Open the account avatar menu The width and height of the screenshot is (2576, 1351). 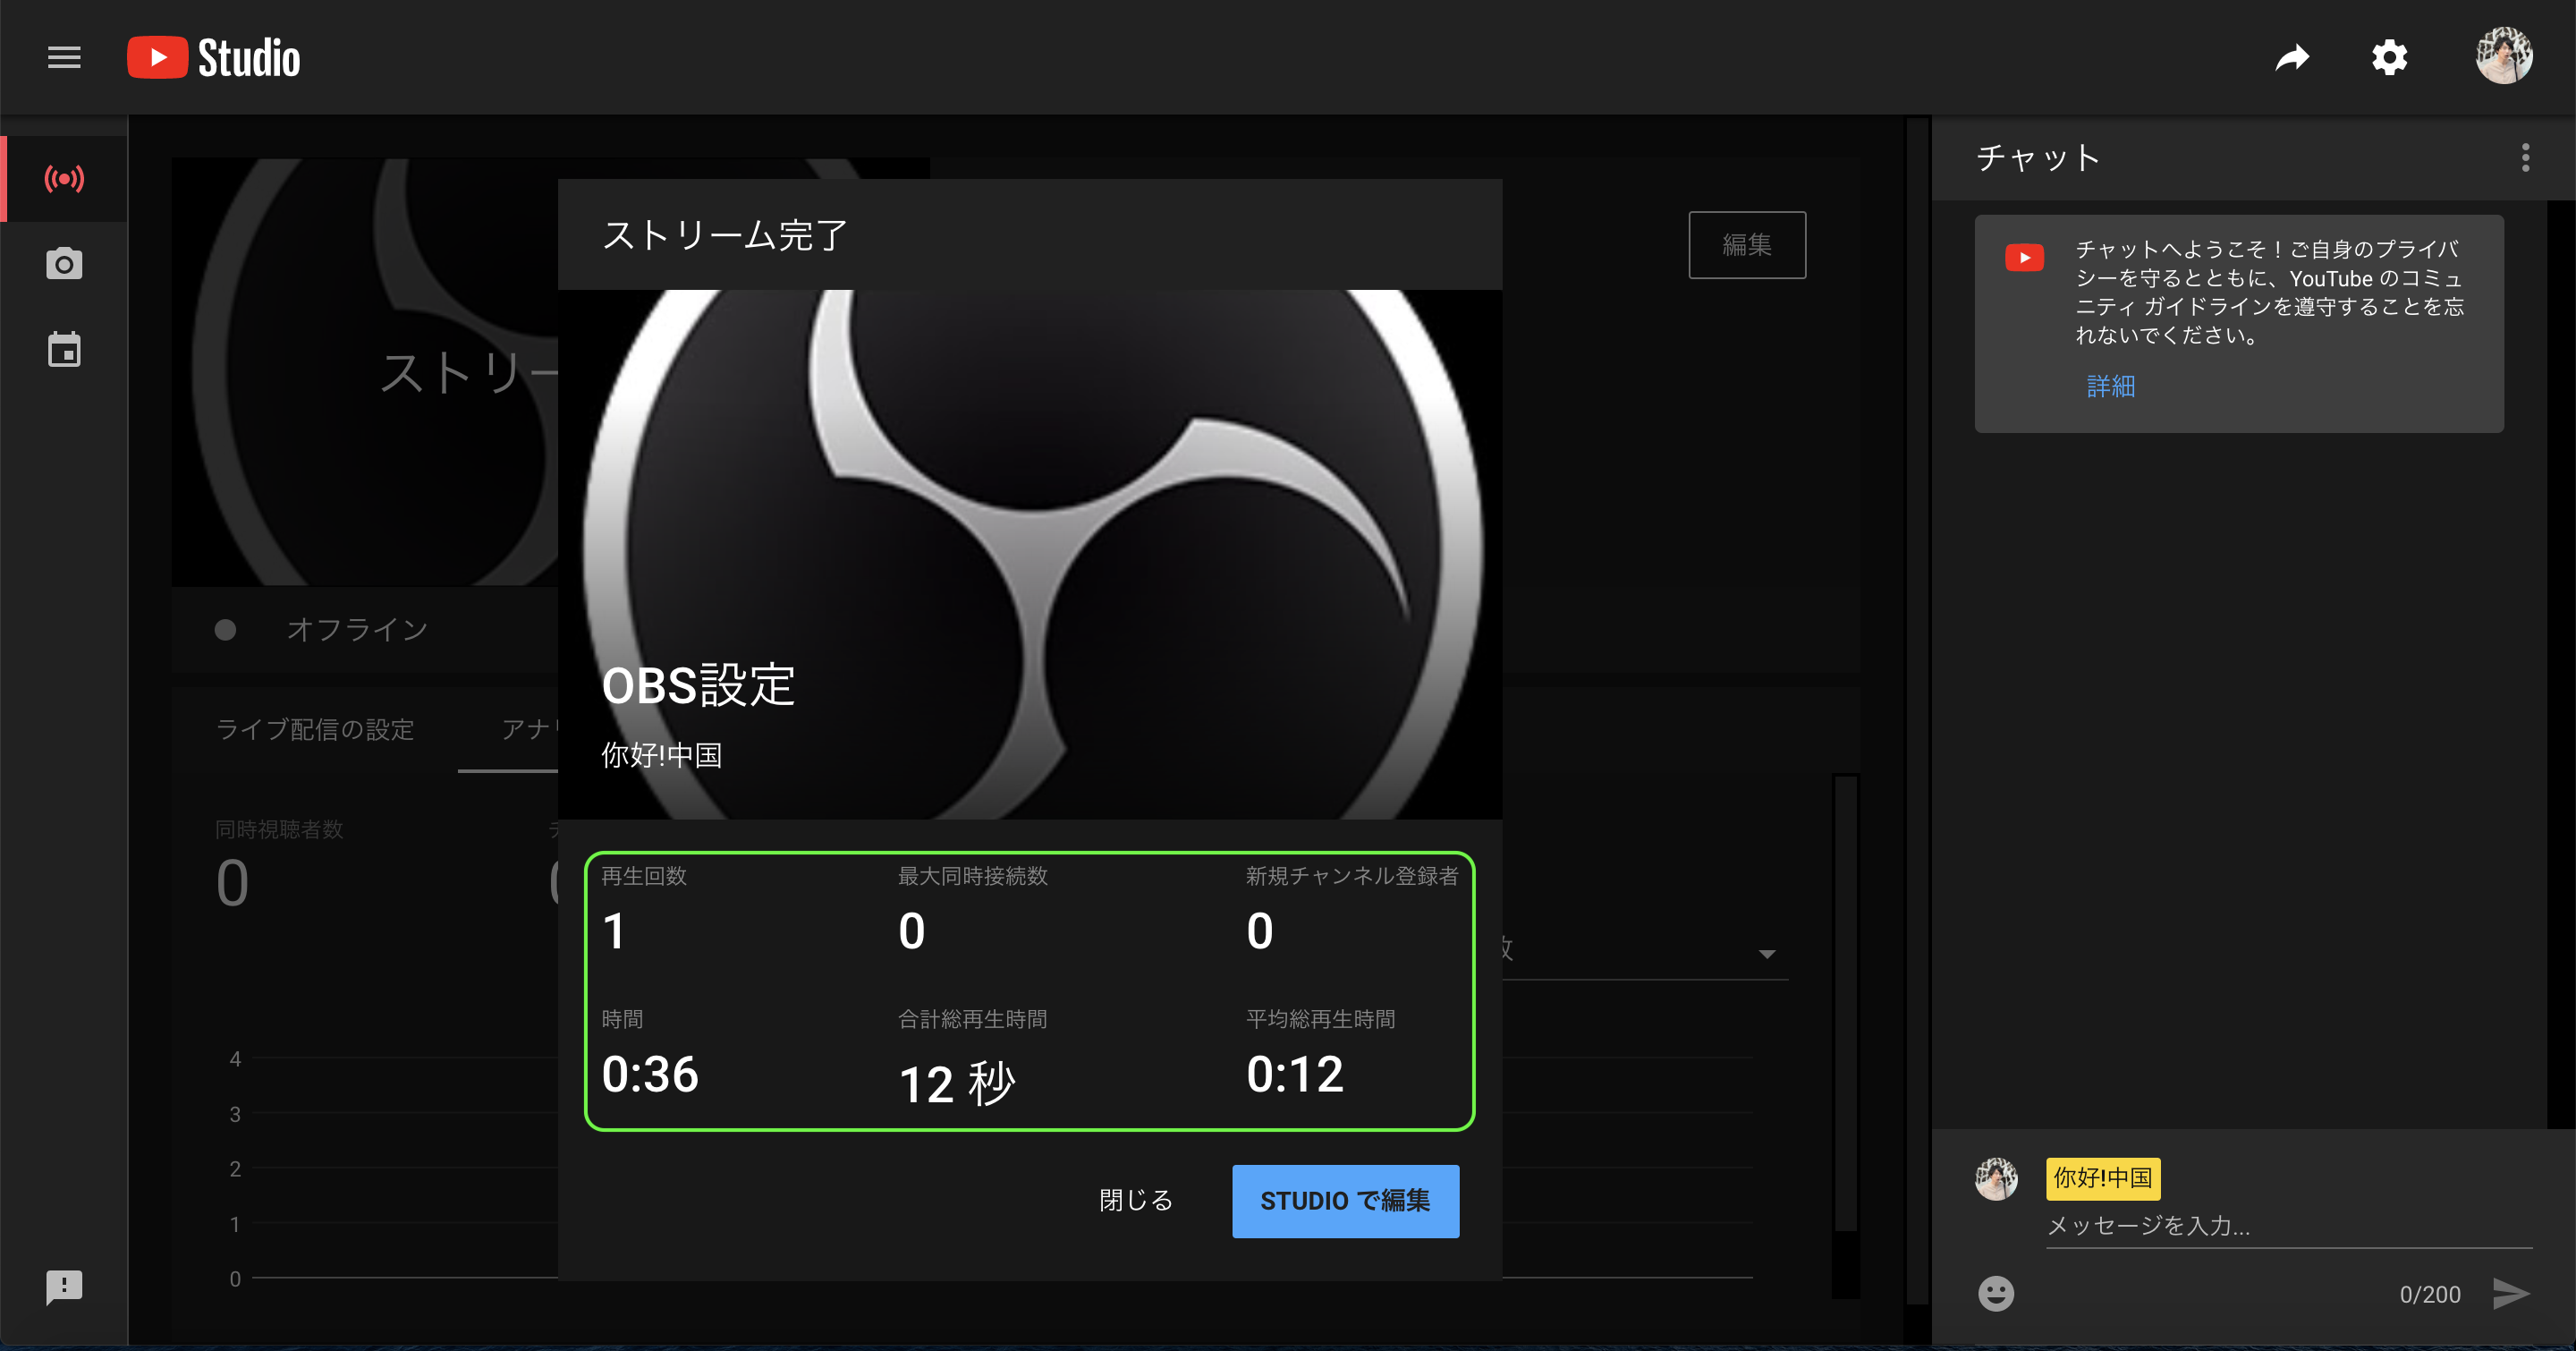[2503, 56]
